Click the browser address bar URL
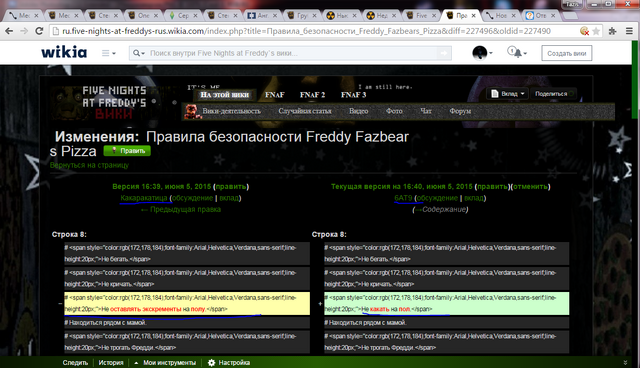 click(306, 31)
